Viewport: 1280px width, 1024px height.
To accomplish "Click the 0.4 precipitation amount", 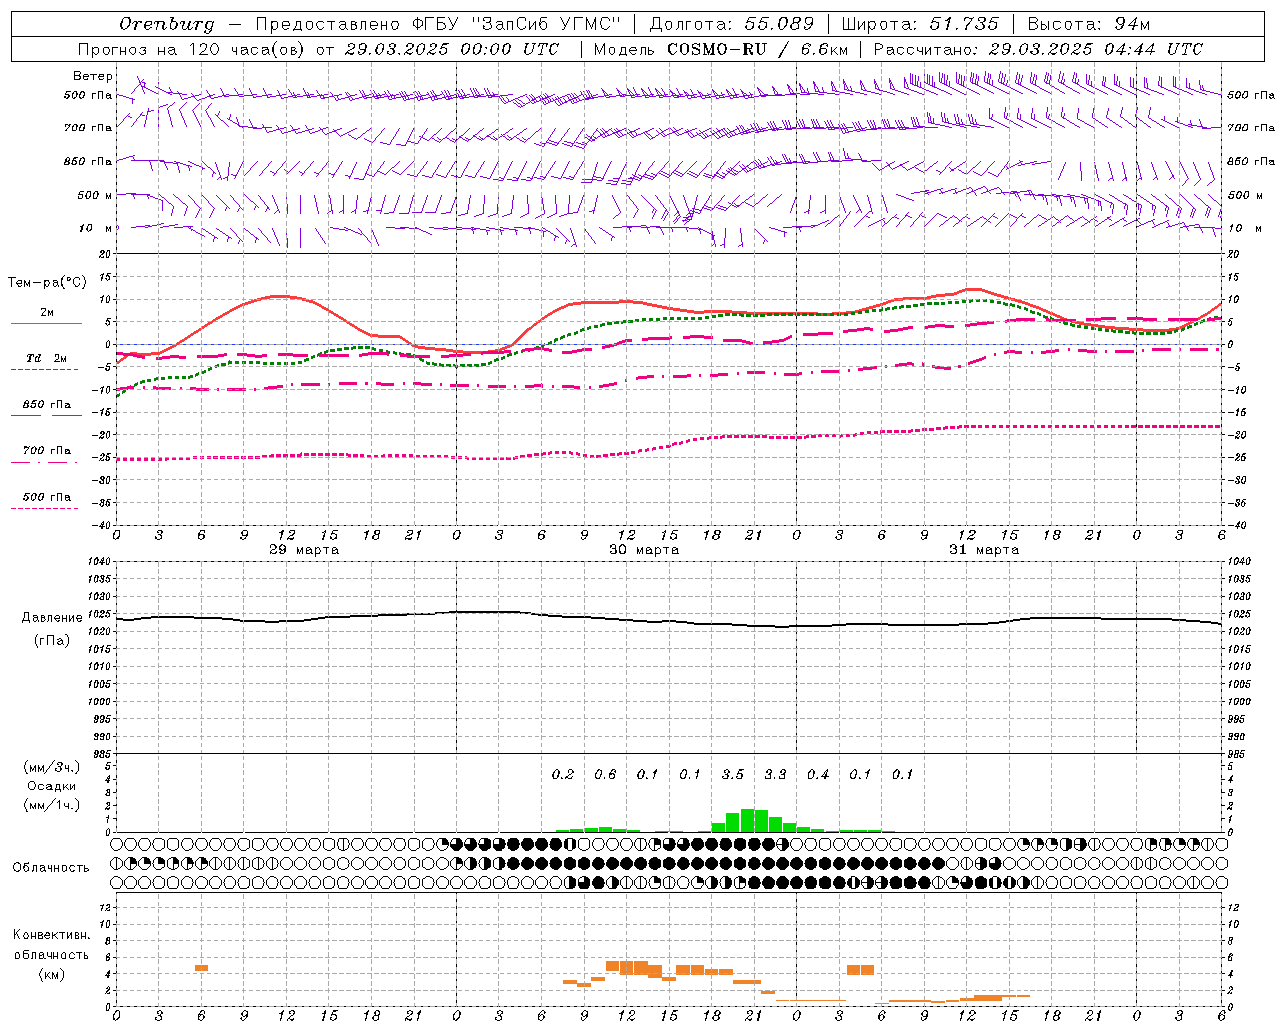I will [x=818, y=774].
